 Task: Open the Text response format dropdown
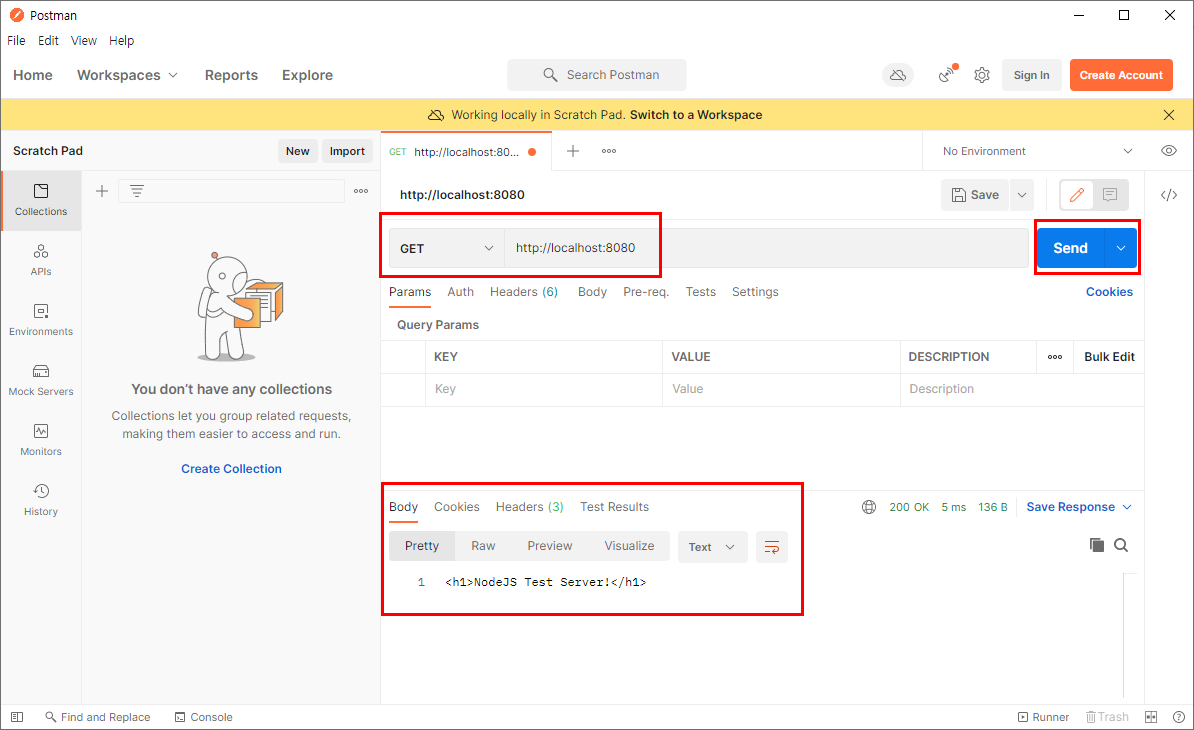click(712, 547)
